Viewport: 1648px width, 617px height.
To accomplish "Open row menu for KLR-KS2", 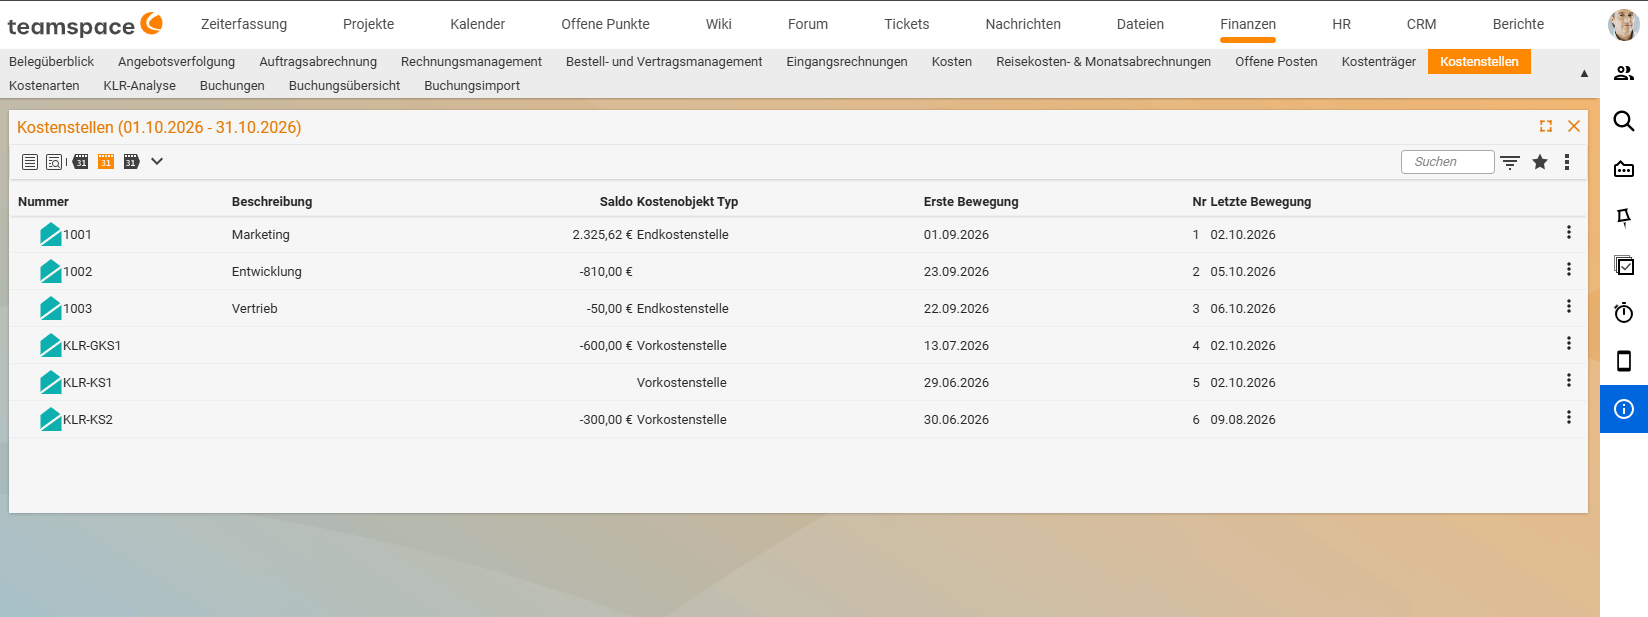I will (x=1569, y=417).
